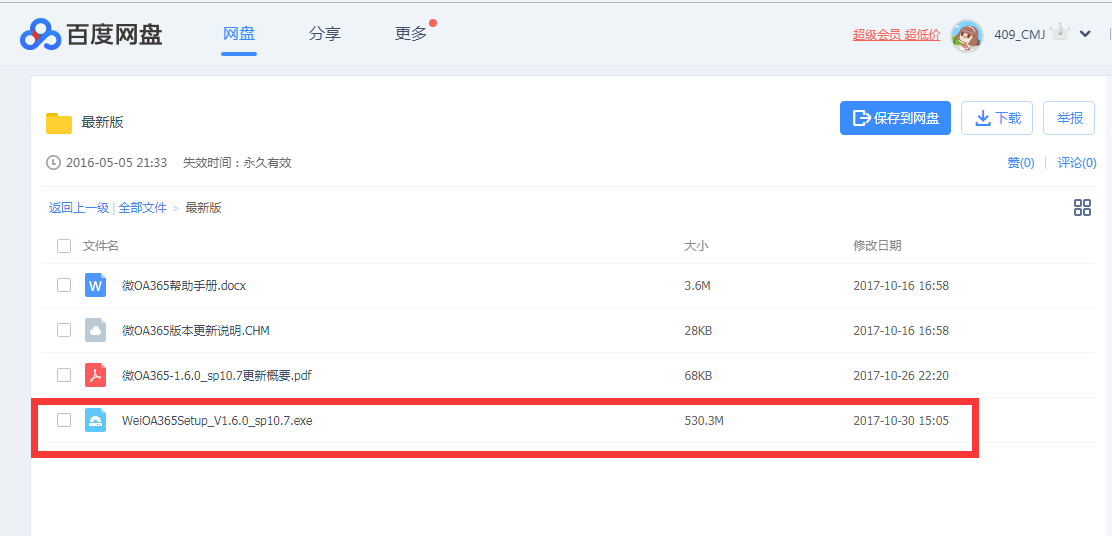
Task: Click the clock icon beside share date
Action: 53,162
